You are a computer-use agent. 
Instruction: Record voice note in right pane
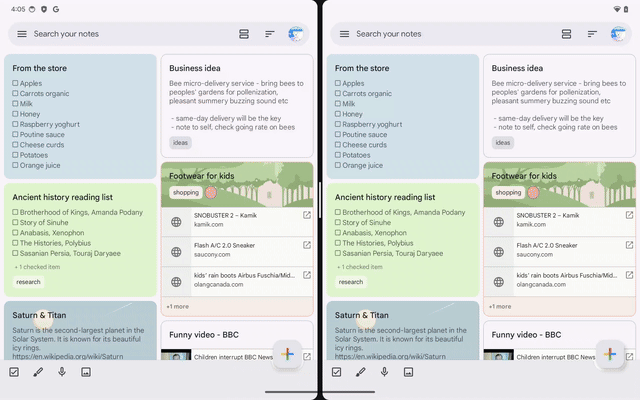coord(384,372)
